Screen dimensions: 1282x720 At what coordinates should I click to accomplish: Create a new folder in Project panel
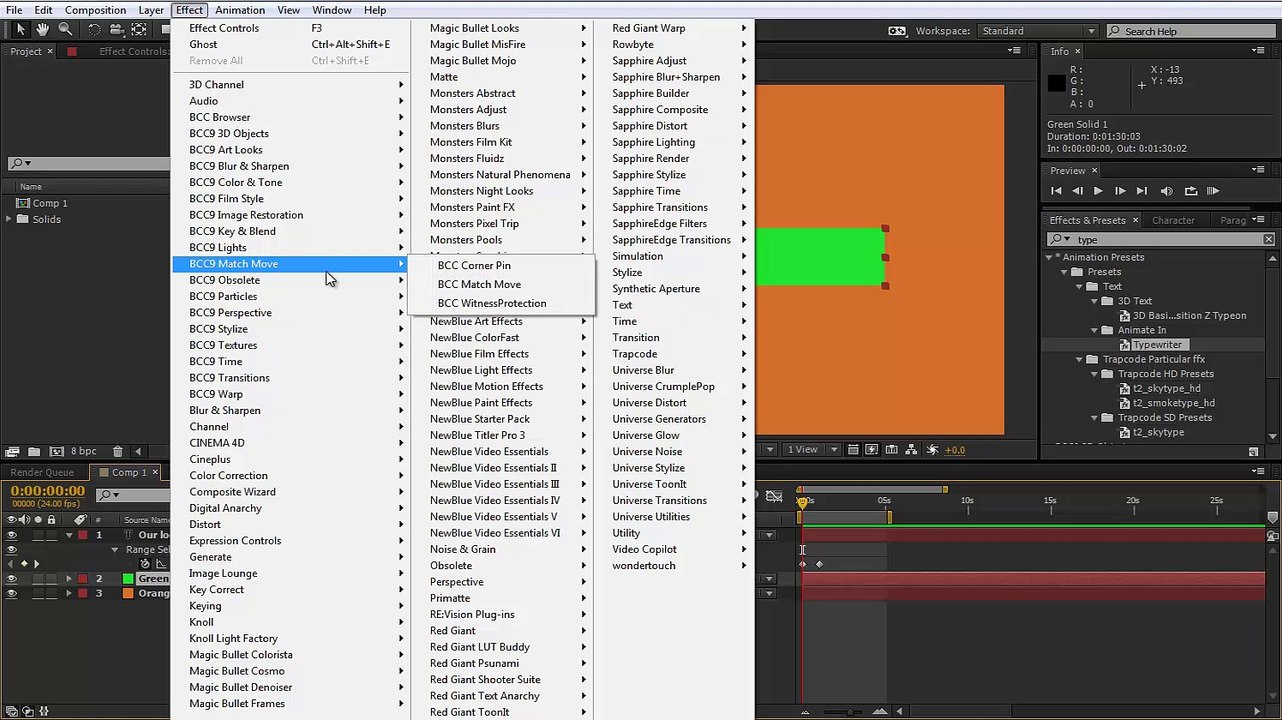click(34, 452)
